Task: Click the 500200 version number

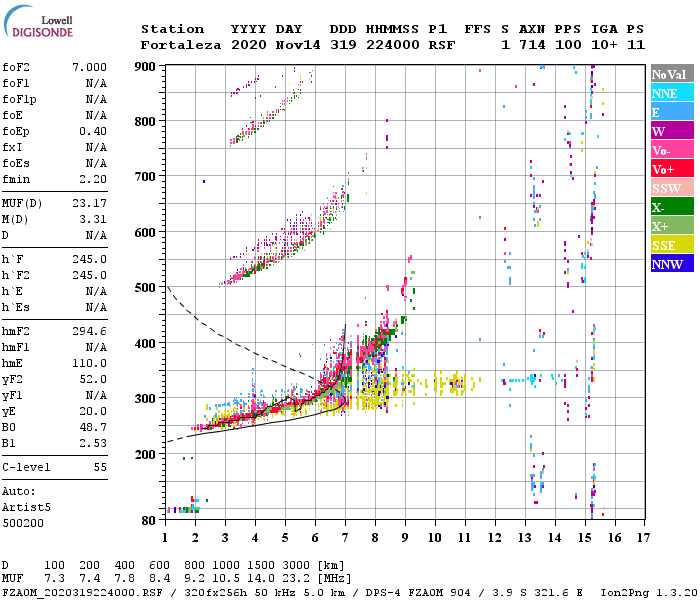Action: 23,523
